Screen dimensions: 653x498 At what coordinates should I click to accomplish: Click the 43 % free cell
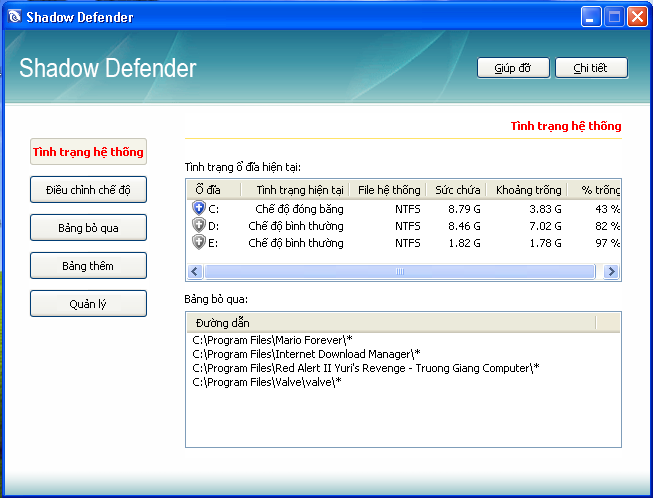608,209
